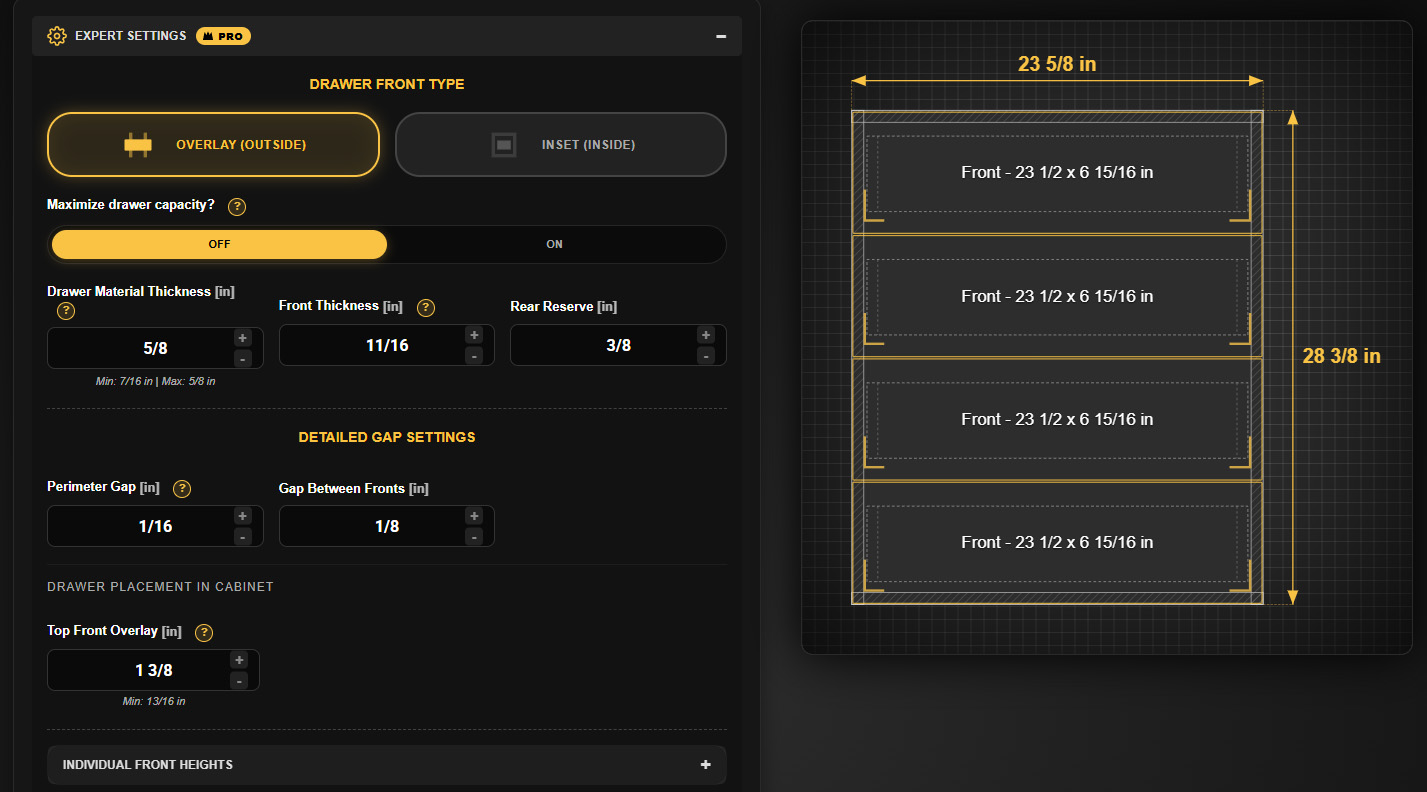Image resolution: width=1427 pixels, height=792 pixels.
Task: Increase Gap Between Fronts with plus
Action: pyautogui.click(x=474, y=516)
